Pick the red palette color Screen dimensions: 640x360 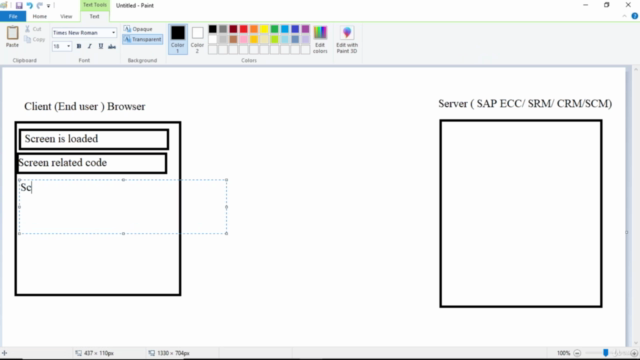pyautogui.click(x=244, y=29)
